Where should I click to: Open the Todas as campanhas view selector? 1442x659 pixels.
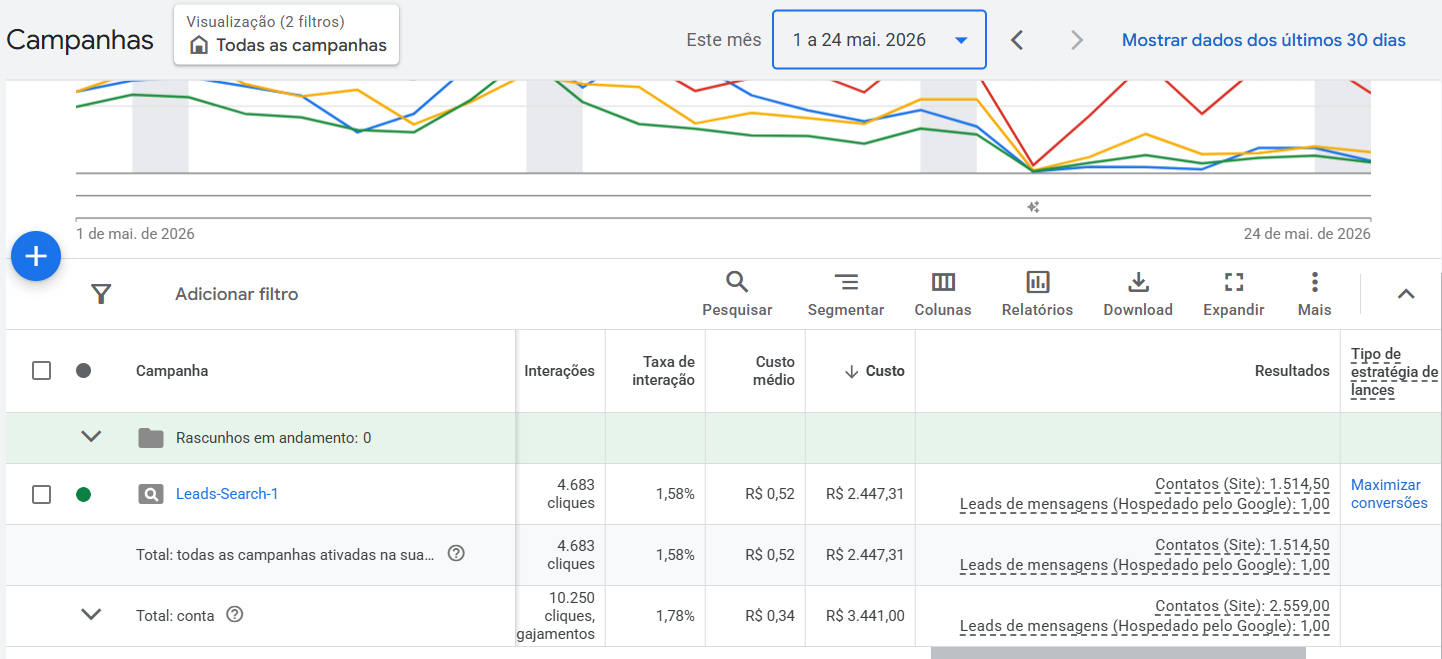pyautogui.click(x=286, y=35)
